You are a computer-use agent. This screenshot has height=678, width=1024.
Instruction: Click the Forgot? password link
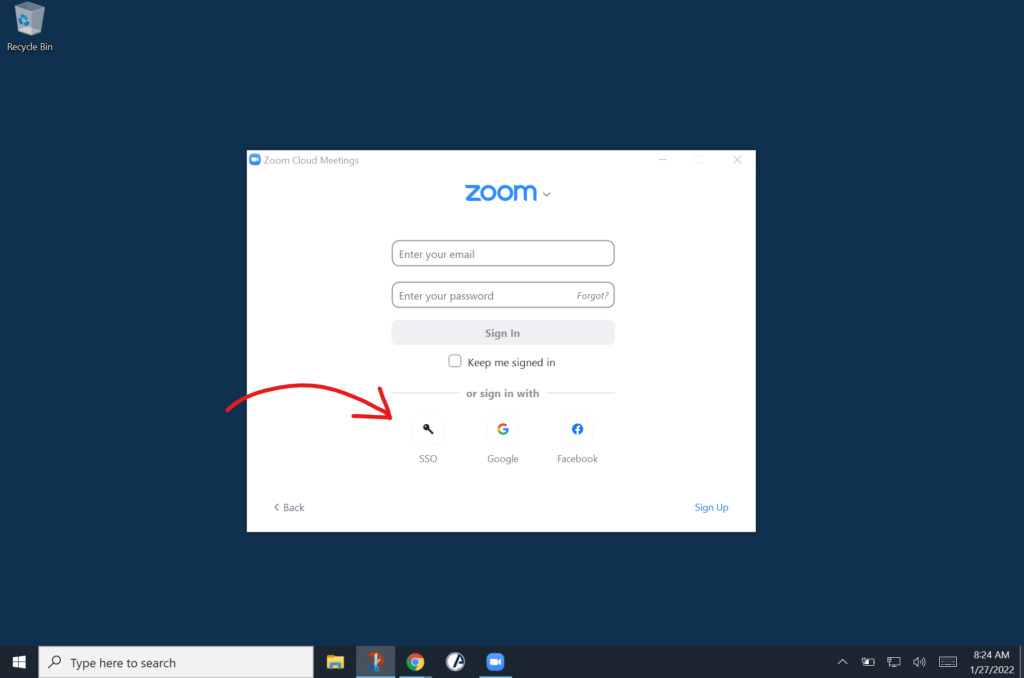pos(592,296)
